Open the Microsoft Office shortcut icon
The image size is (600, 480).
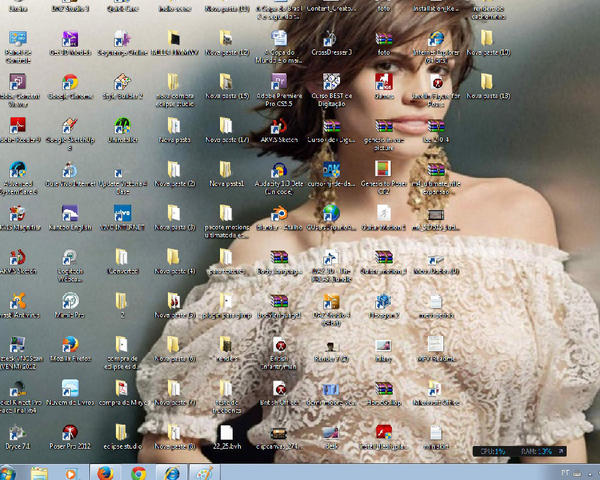pos(436,393)
